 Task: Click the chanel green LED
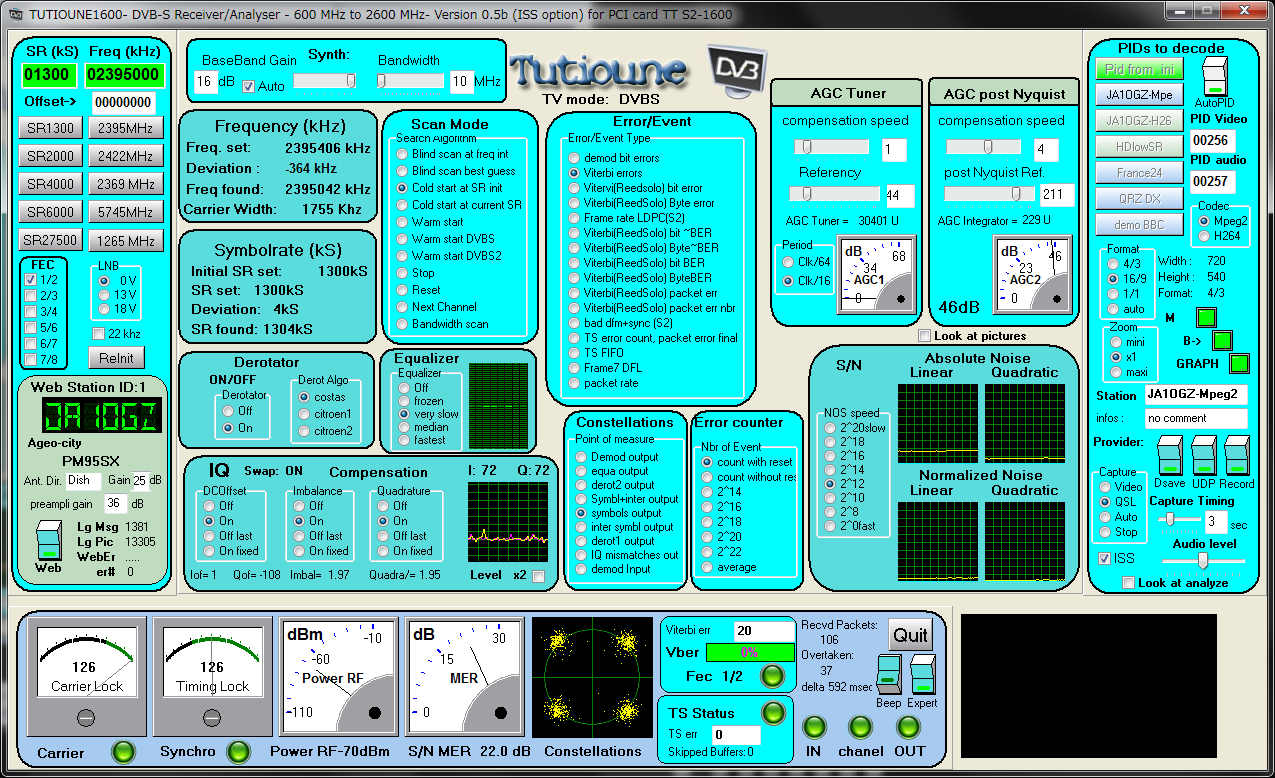[860, 727]
